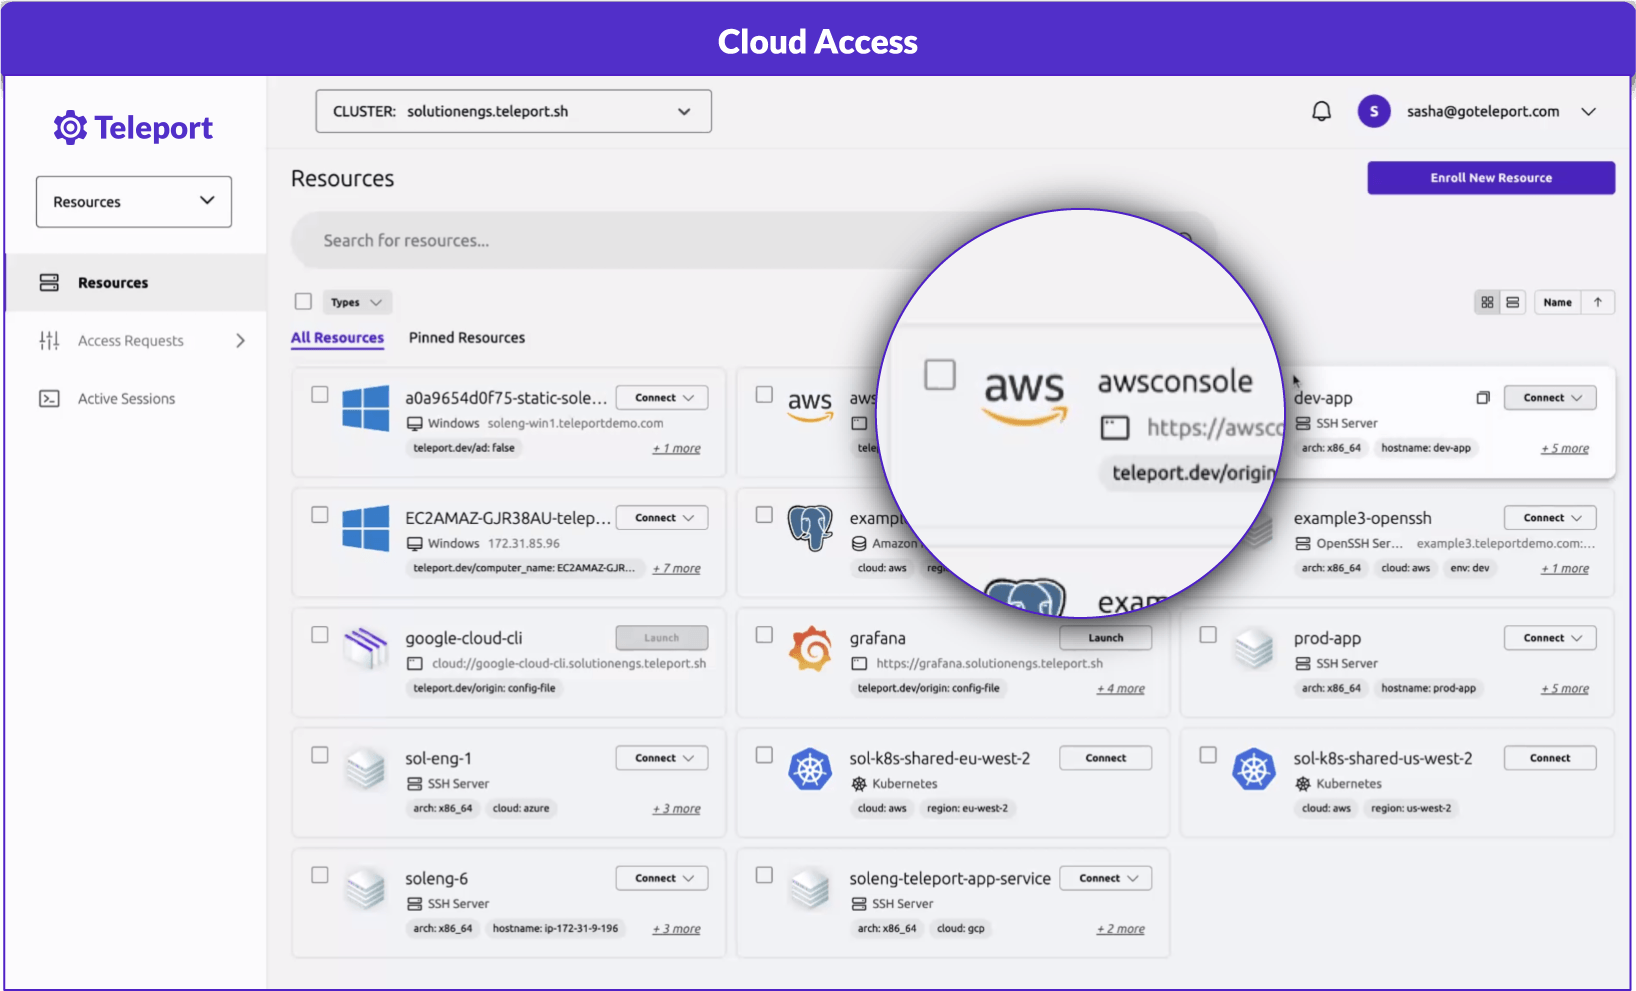Connect to sol-k8s-shared-us-west-2
This screenshot has height=991, width=1636.
(1550, 758)
